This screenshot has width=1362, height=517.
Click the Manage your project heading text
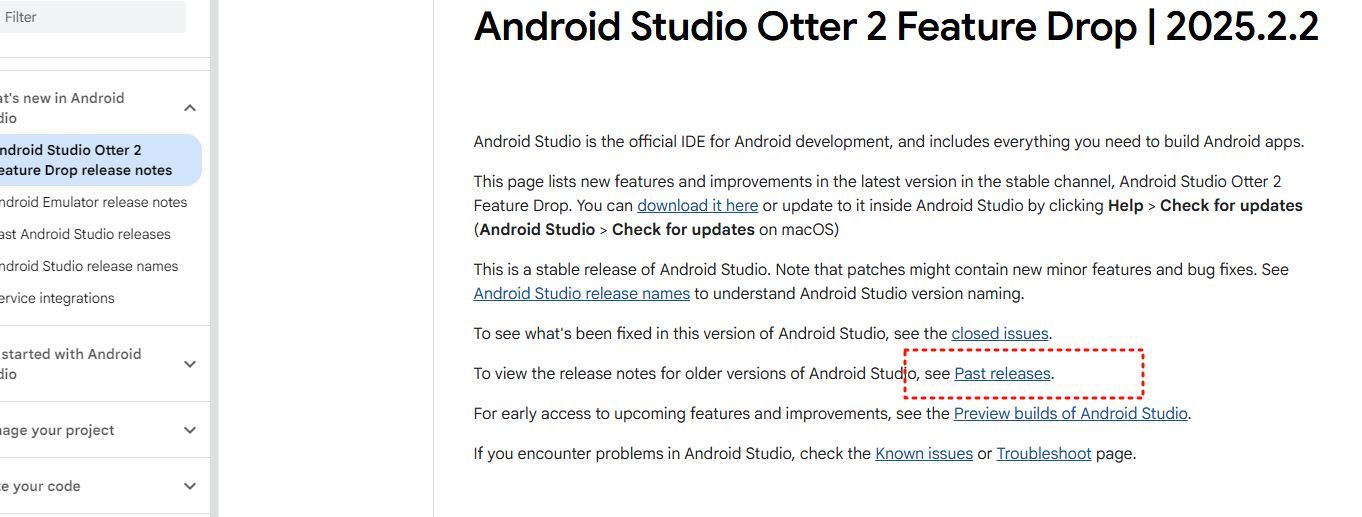(57, 430)
